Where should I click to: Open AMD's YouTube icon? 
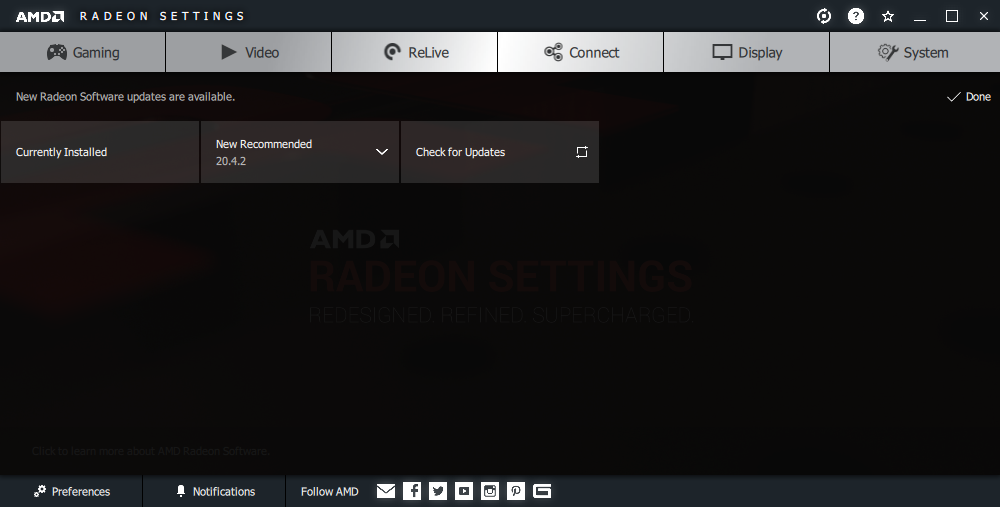464,491
